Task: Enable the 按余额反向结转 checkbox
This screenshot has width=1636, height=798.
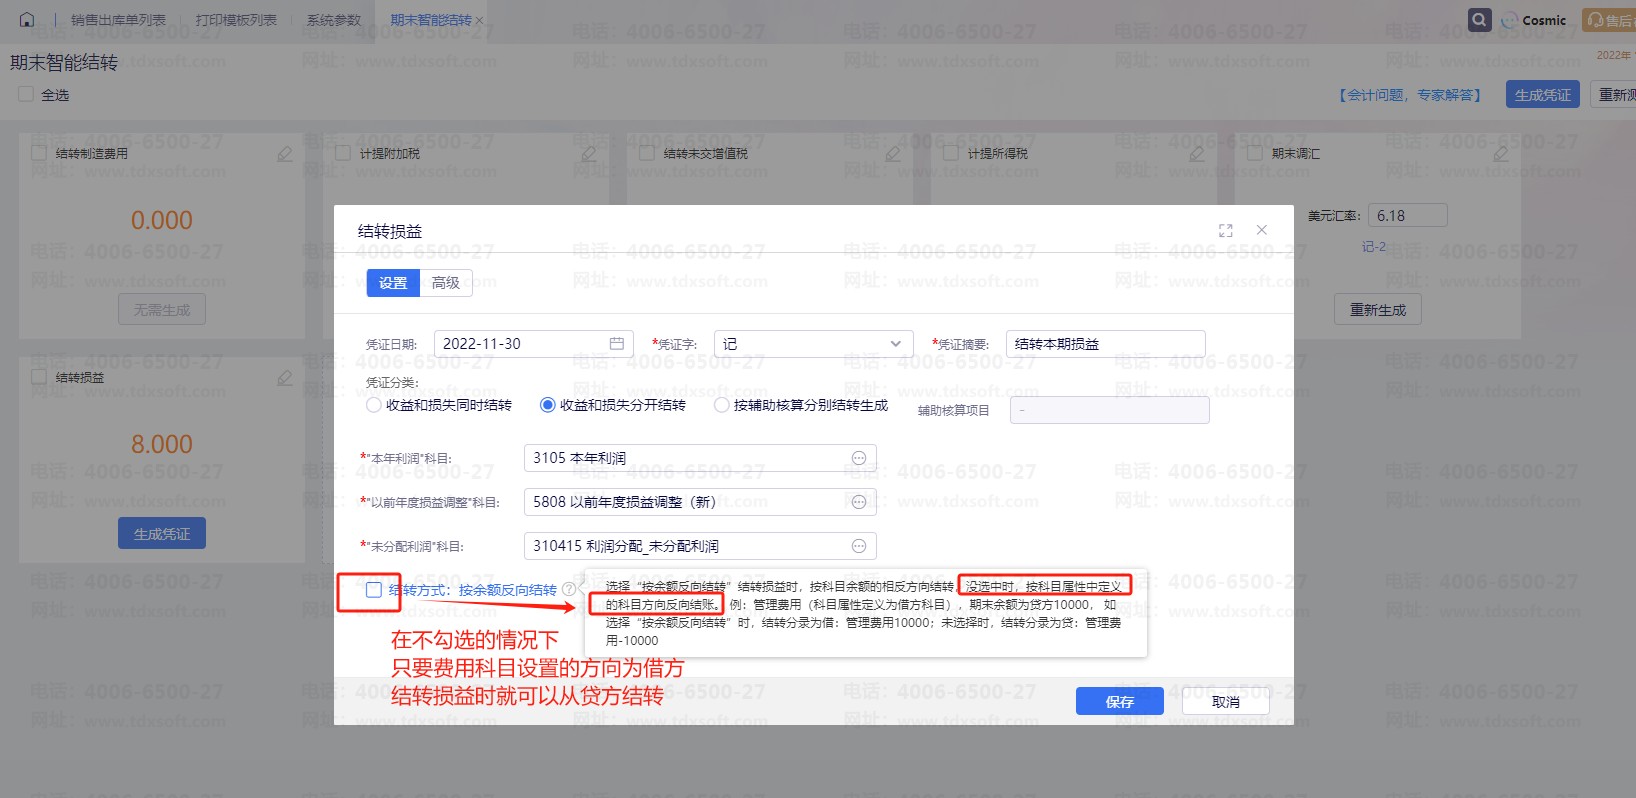Action: 373,590
